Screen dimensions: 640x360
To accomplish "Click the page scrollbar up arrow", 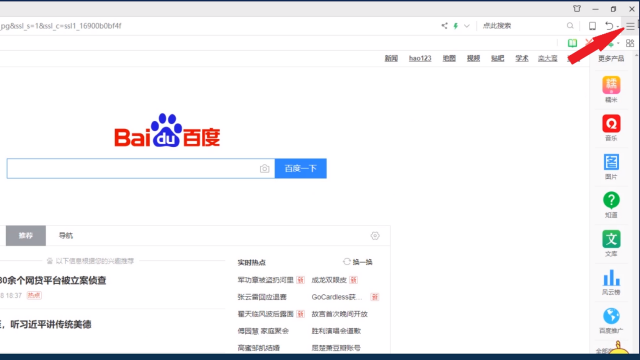I will [637, 56].
